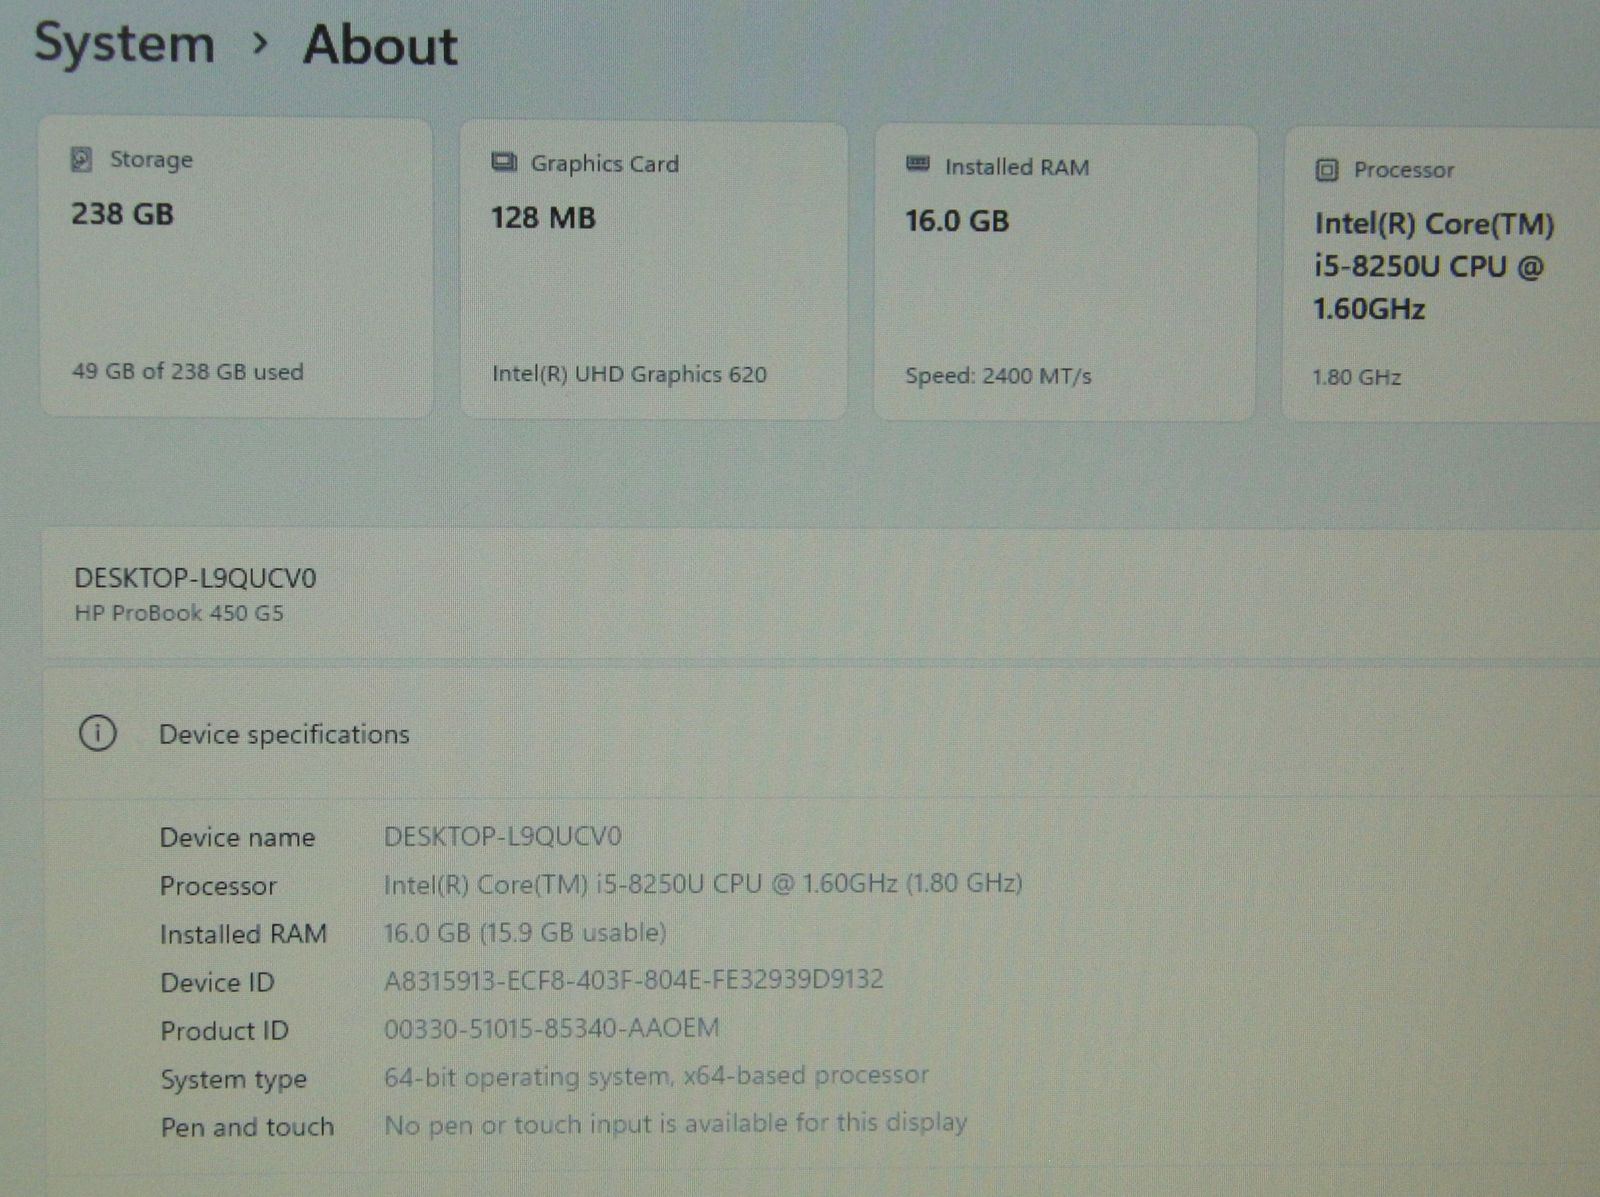Select the Product ID value 00330-51015-85340-AAOEM
Image resolution: width=1600 pixels, height=1197 pixels.
[x=551, y=1028]
